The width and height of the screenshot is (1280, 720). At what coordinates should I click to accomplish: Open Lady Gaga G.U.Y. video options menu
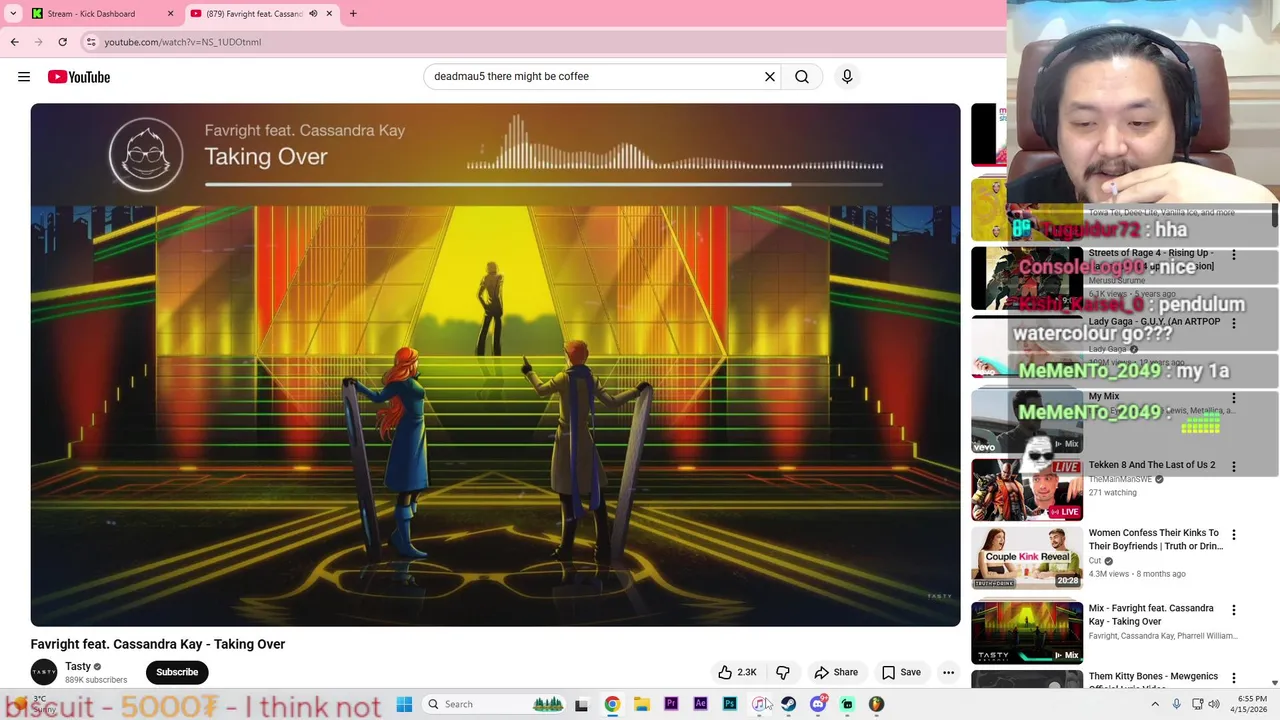pyautogui.click(x=1234, y=323)
